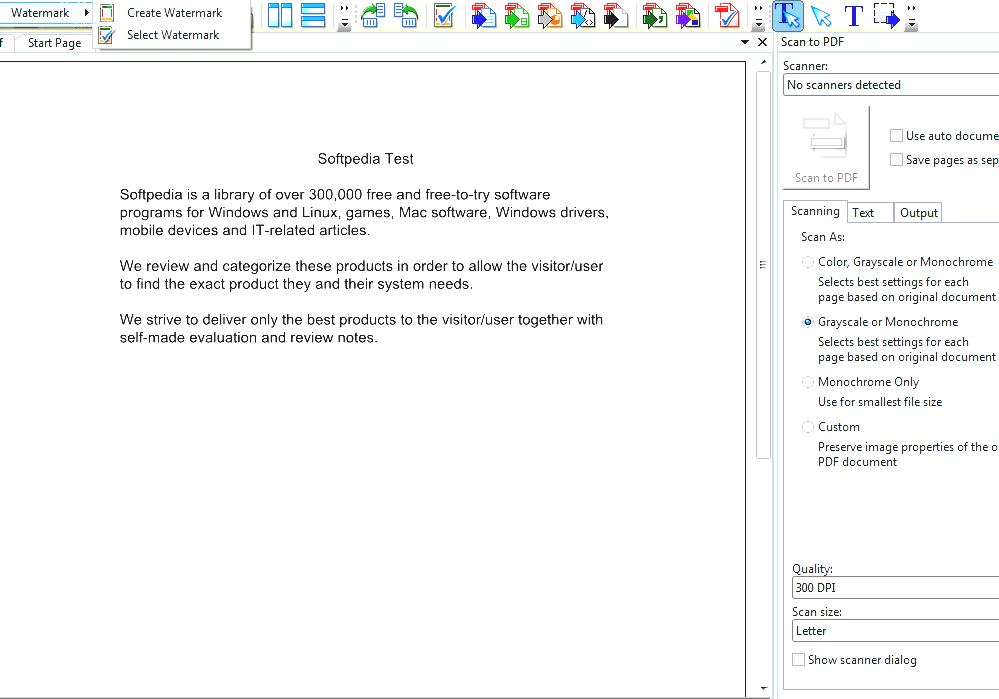Open the Watermark menu item

click(46, 13)
